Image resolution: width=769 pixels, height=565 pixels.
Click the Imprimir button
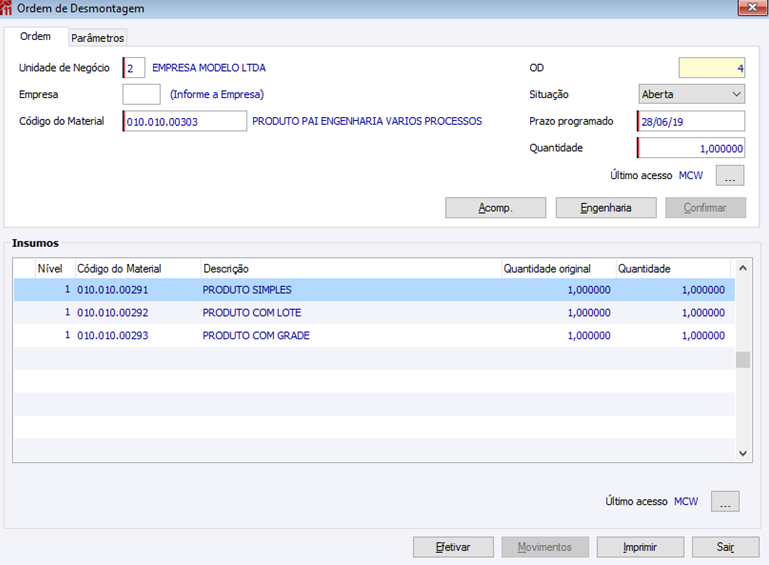640,547
